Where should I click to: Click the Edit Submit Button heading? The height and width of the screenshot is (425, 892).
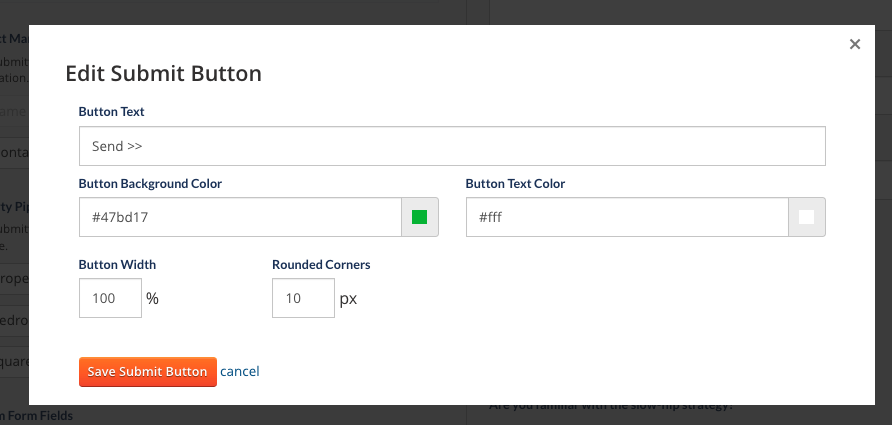pyautogui.click(x=163, y=74)
